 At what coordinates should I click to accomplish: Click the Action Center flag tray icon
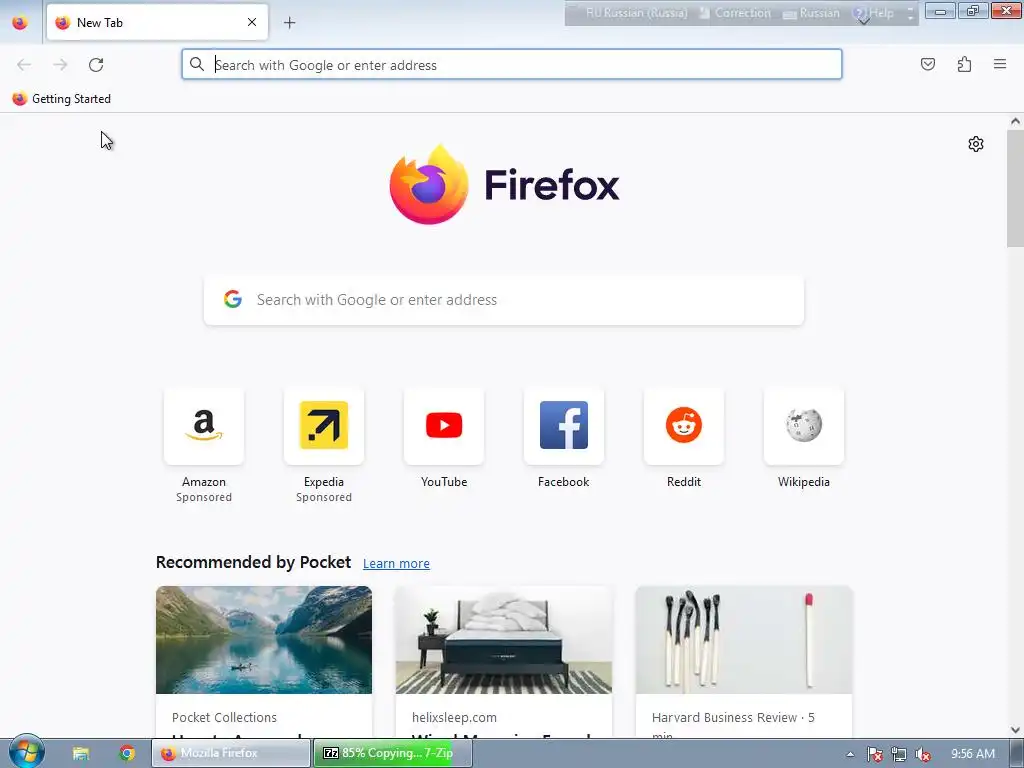[874, 754]
